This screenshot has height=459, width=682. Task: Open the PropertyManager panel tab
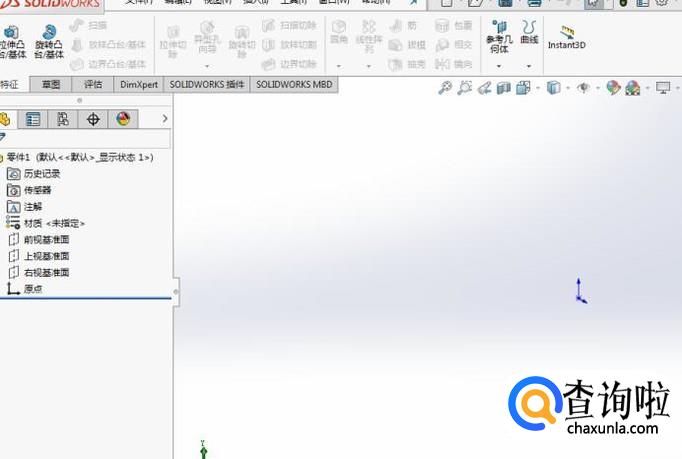point(33,119)
